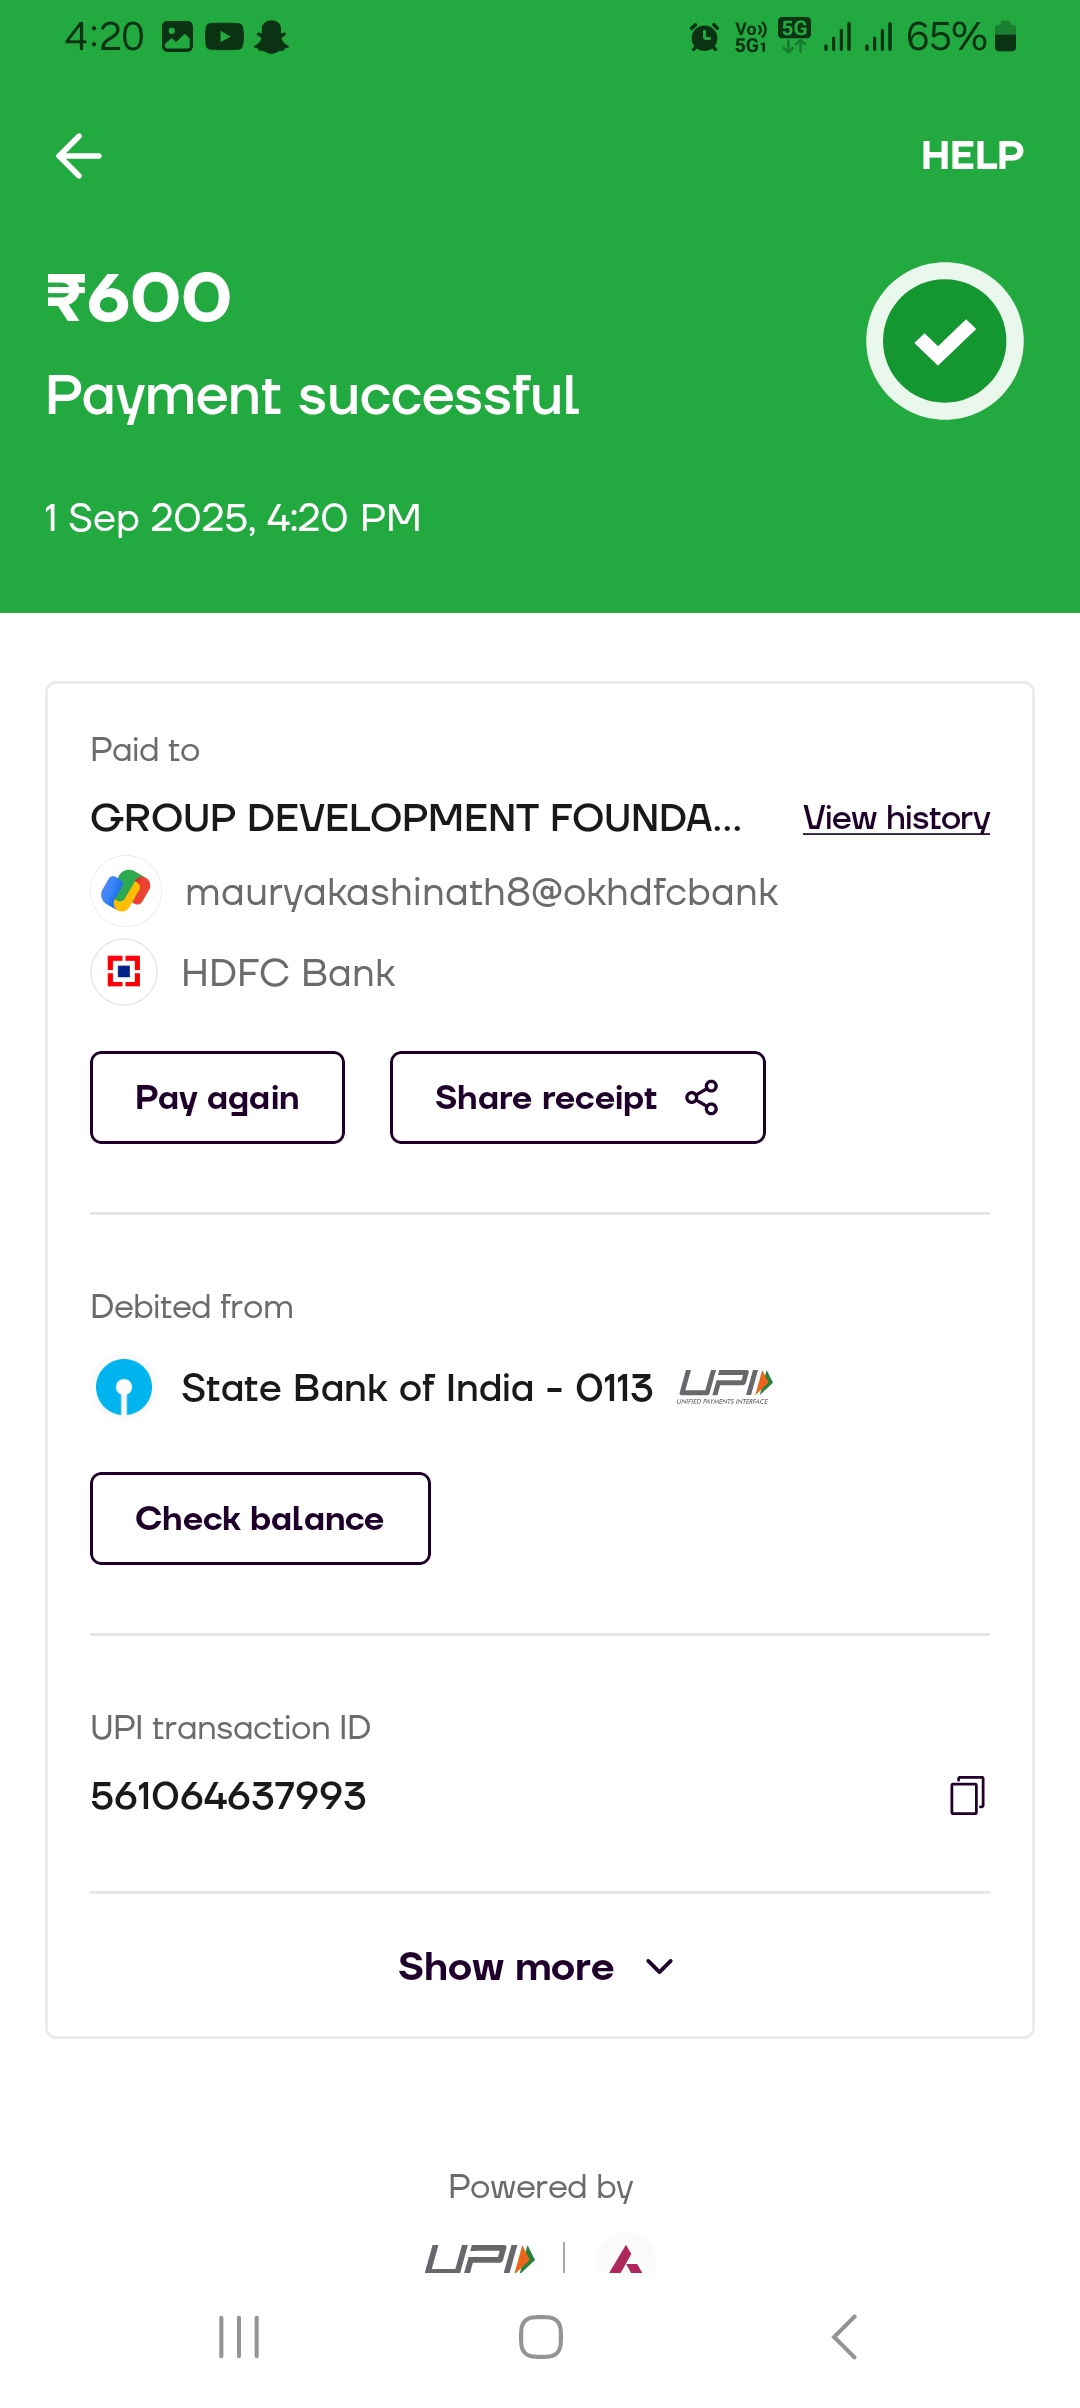Tap the Show more chevron arrow
The height and width of the screenshot is (2408, 1080).
(660, 1967)
